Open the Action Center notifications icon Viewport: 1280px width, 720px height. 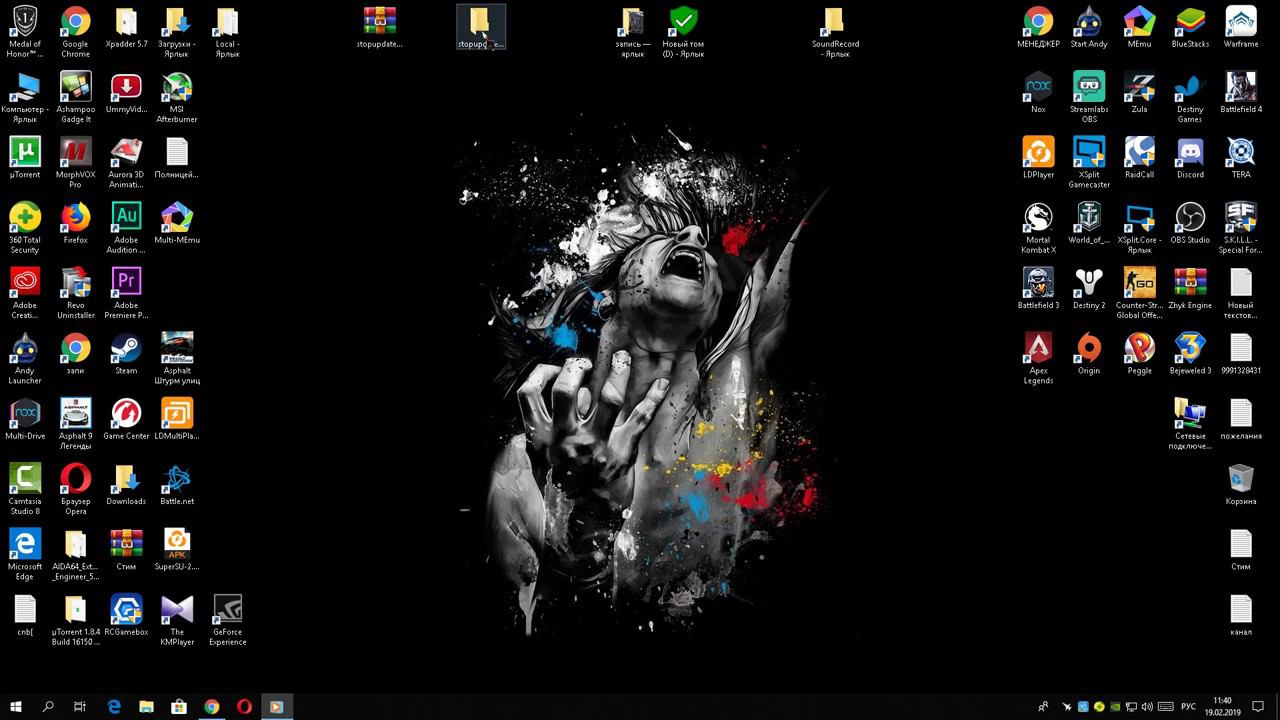(1257, 706)
